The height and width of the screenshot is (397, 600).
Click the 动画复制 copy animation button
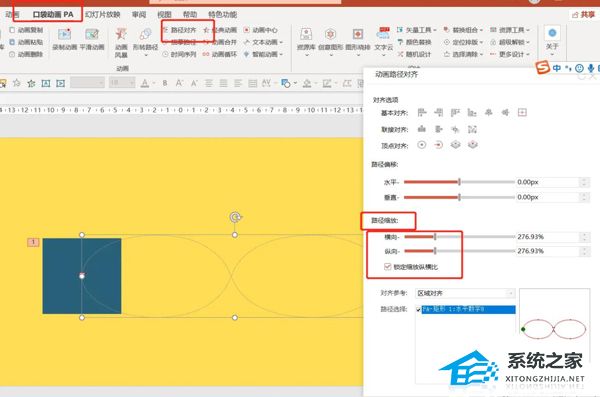[x=27, y=30]
